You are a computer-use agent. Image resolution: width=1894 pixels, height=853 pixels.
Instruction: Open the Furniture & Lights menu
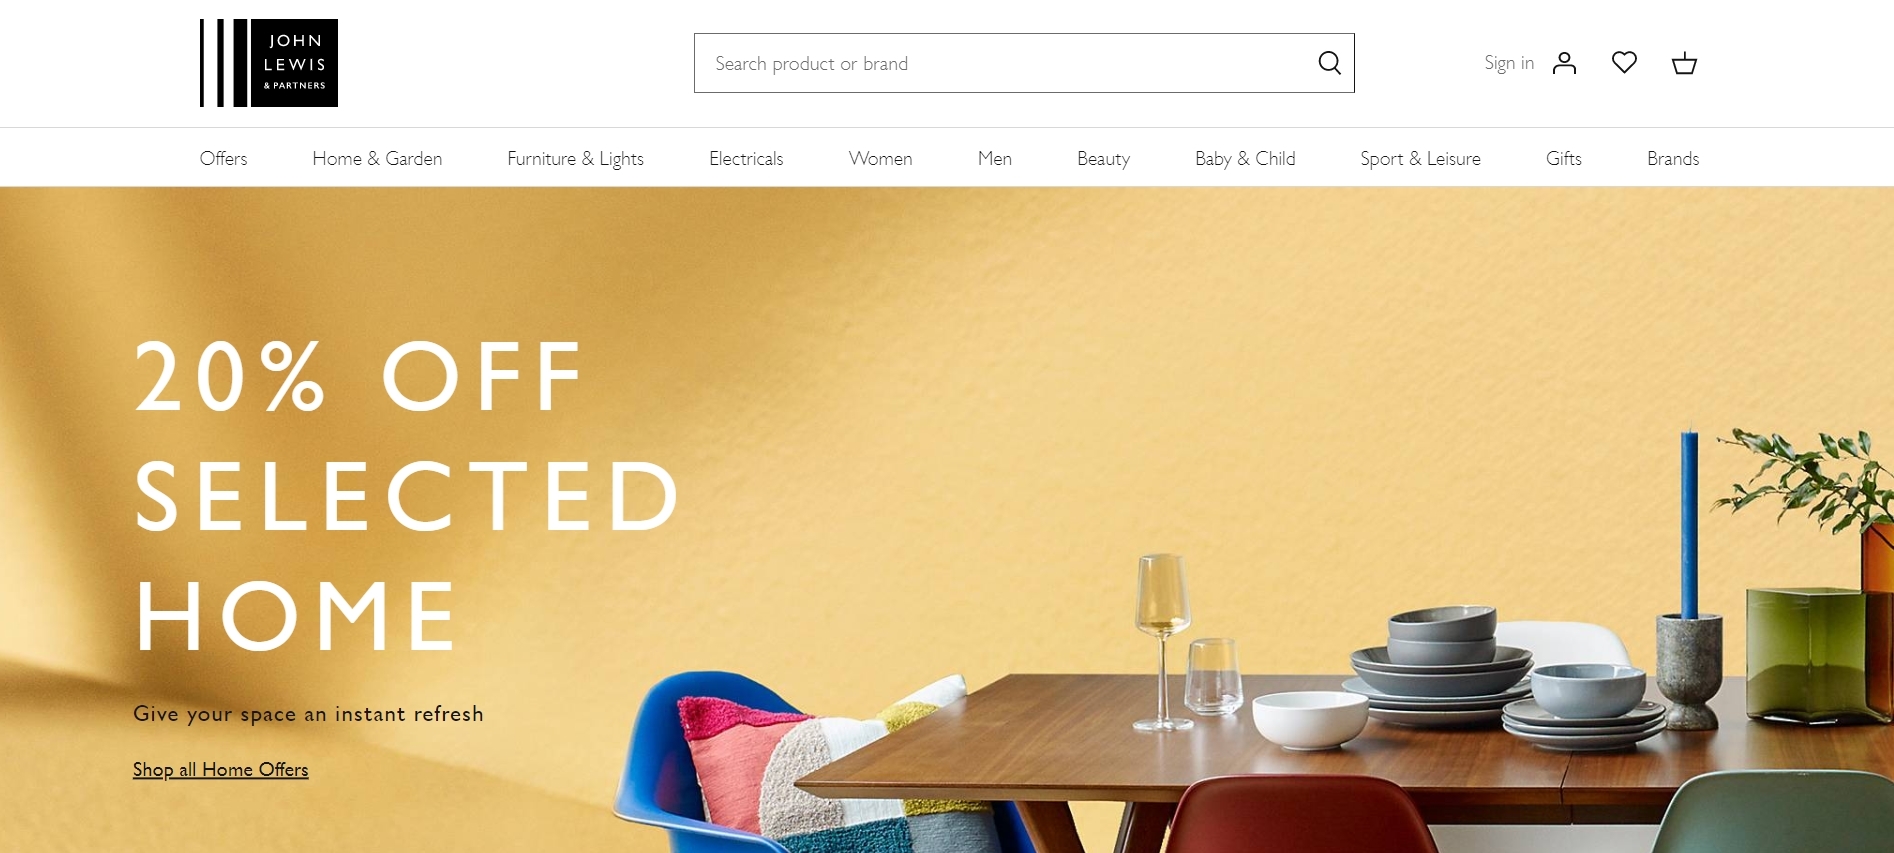pyautogui.click(x=575, y=158)
